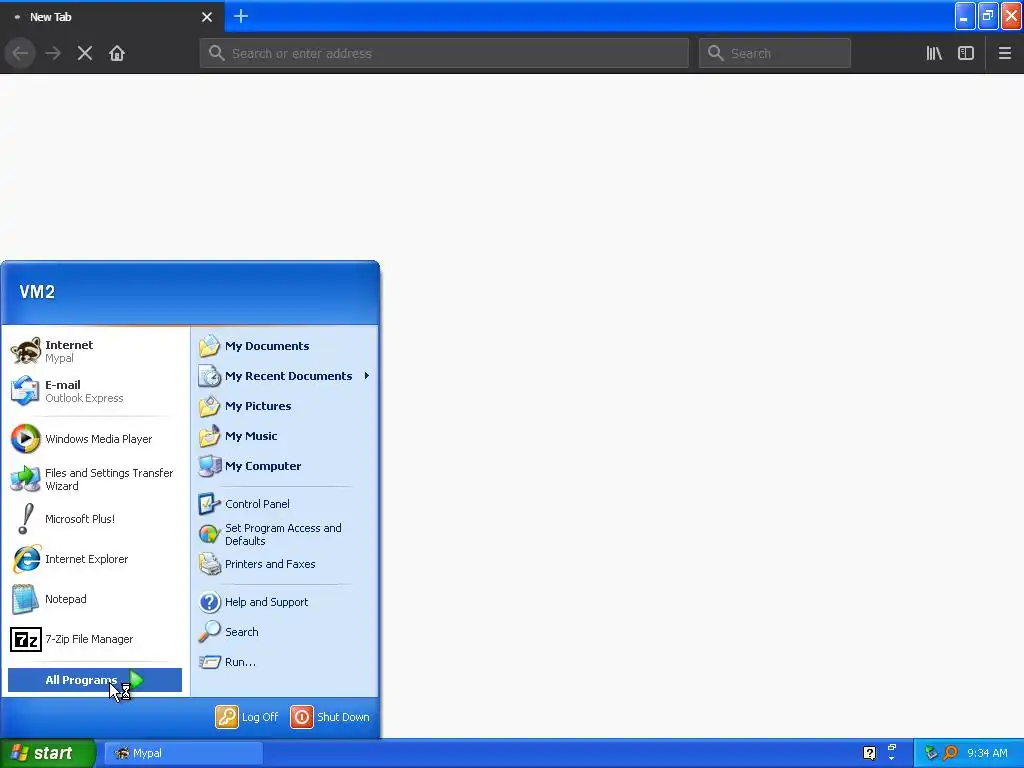Open the Run... dialog

click(285, 662)
